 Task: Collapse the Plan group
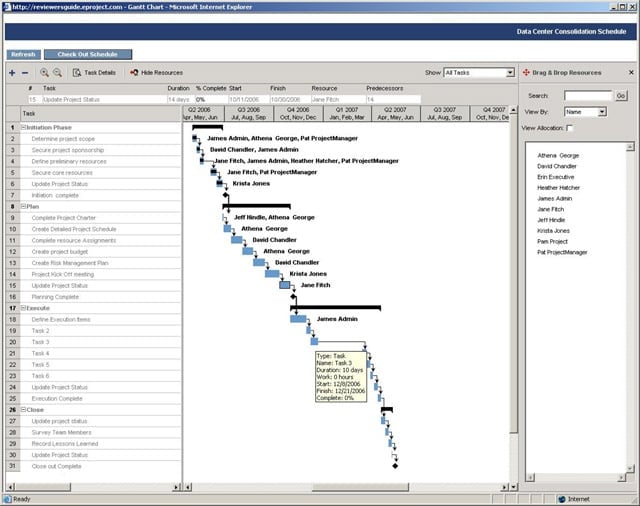pyautogui.click(x=23, y=206)
